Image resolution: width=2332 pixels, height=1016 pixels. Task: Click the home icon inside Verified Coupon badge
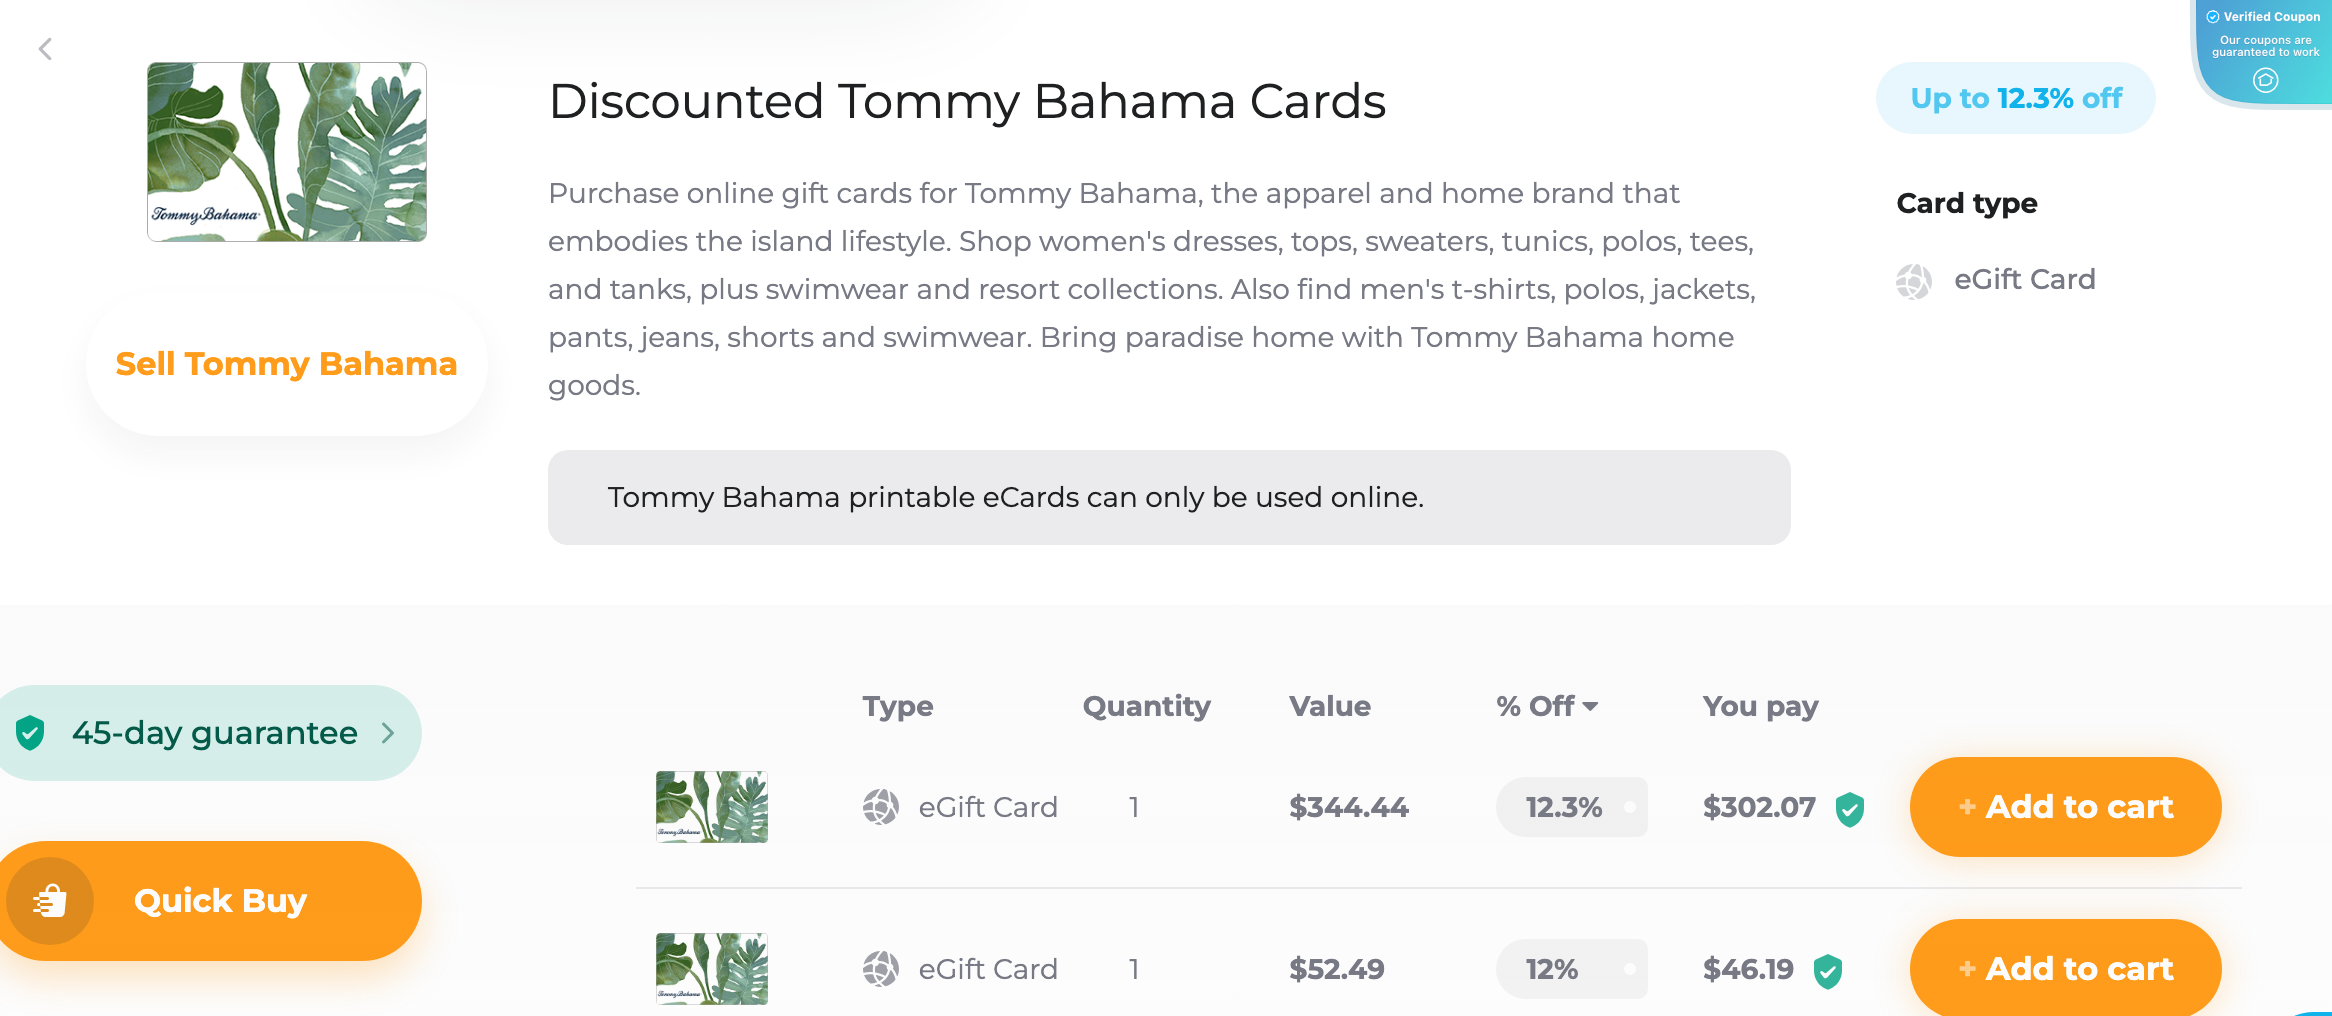click(2264, 80)
